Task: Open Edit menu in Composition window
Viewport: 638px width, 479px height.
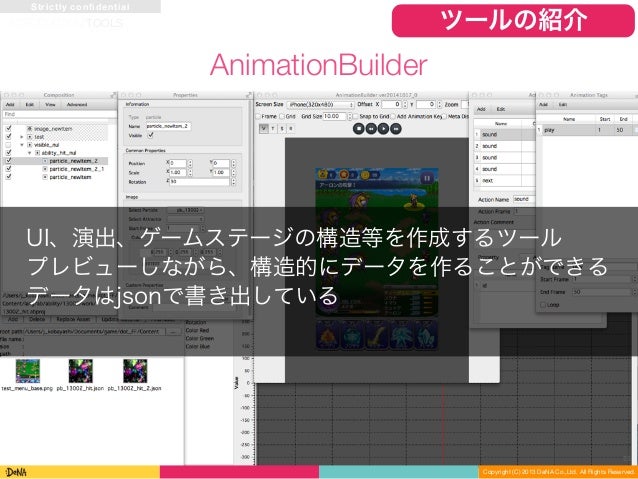Action: (30, 105)
